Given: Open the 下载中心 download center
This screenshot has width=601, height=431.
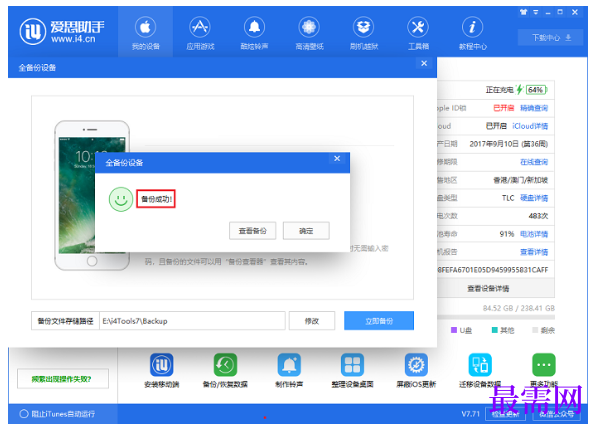Looking at the screenshot, I should point(550,38).
